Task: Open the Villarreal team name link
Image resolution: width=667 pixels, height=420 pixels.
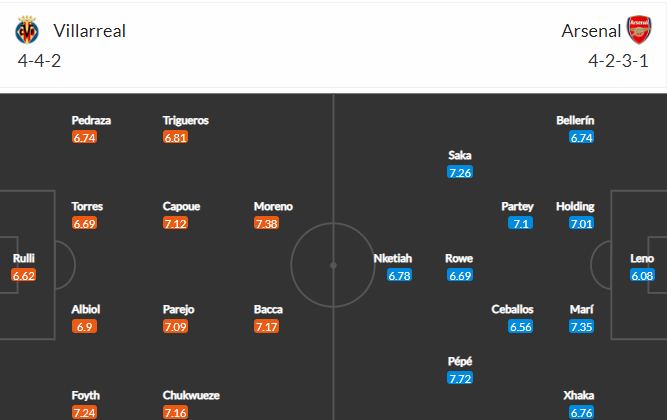Action: (89, 31)
